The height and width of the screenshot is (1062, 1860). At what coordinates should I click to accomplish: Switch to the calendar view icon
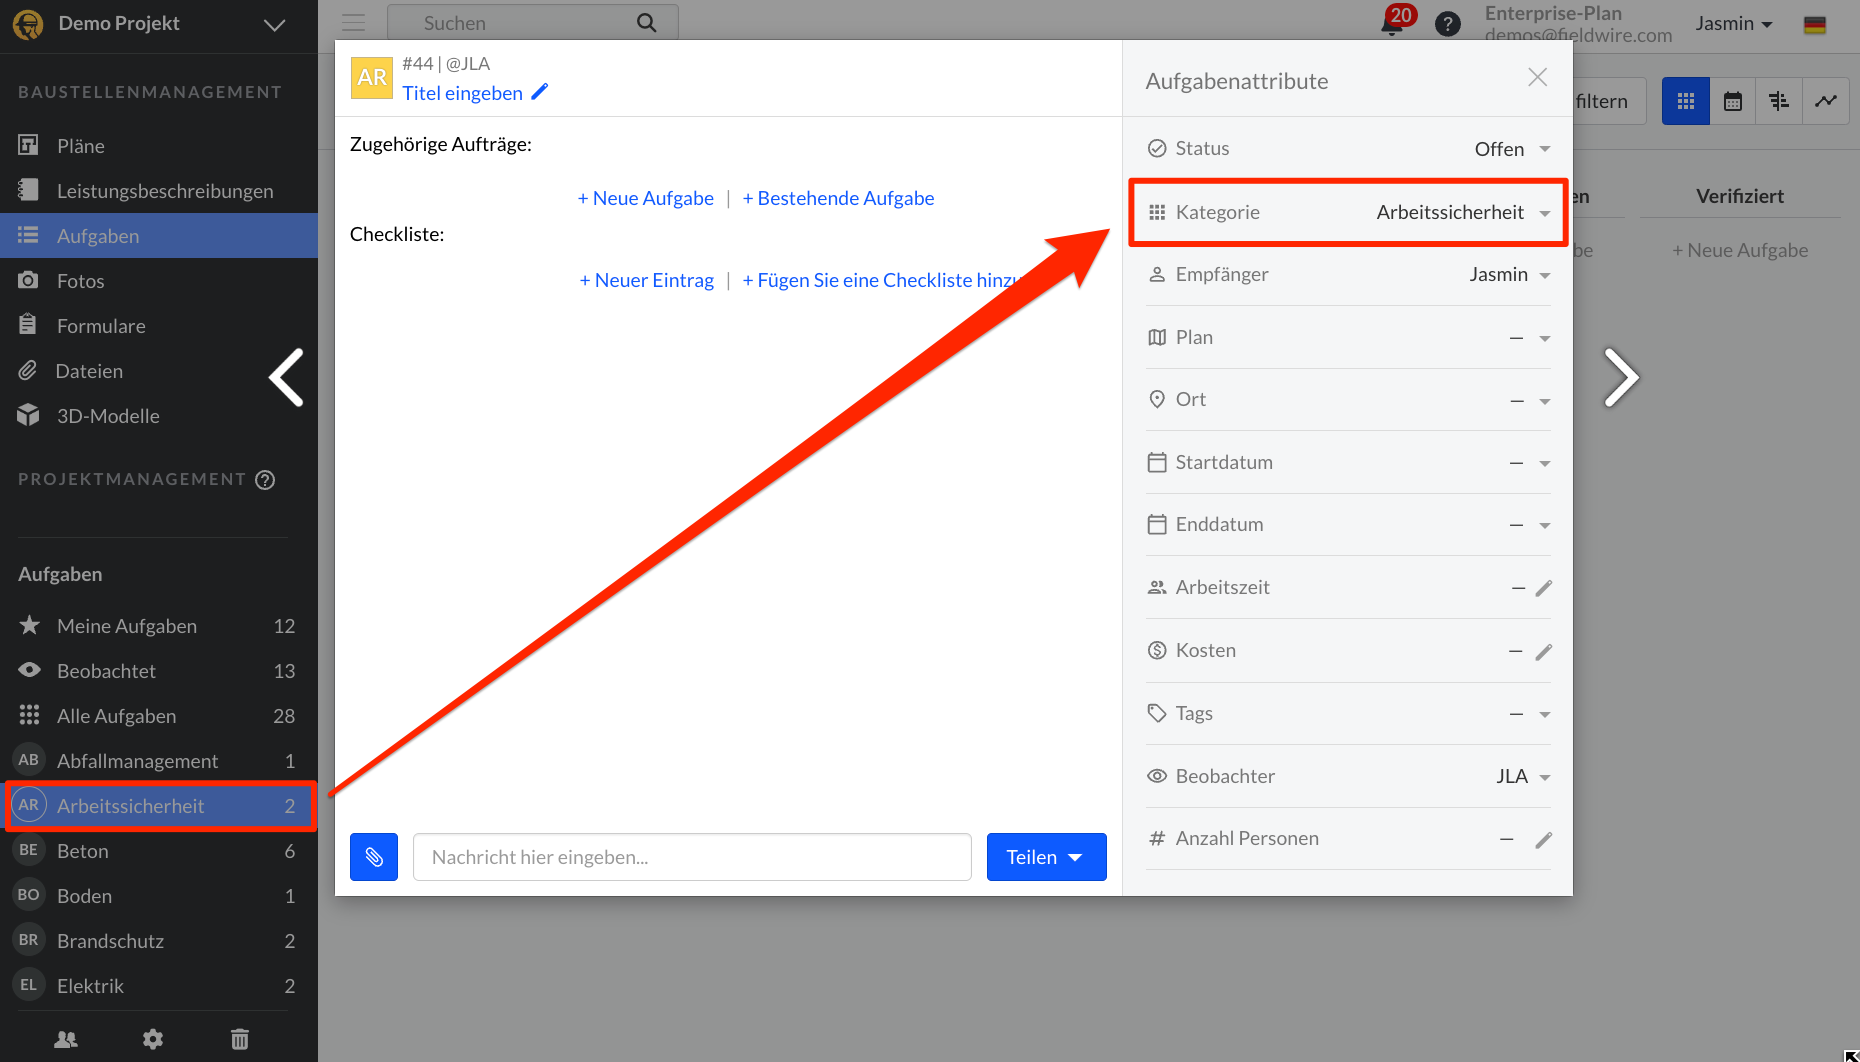[x=1733, y=101]
